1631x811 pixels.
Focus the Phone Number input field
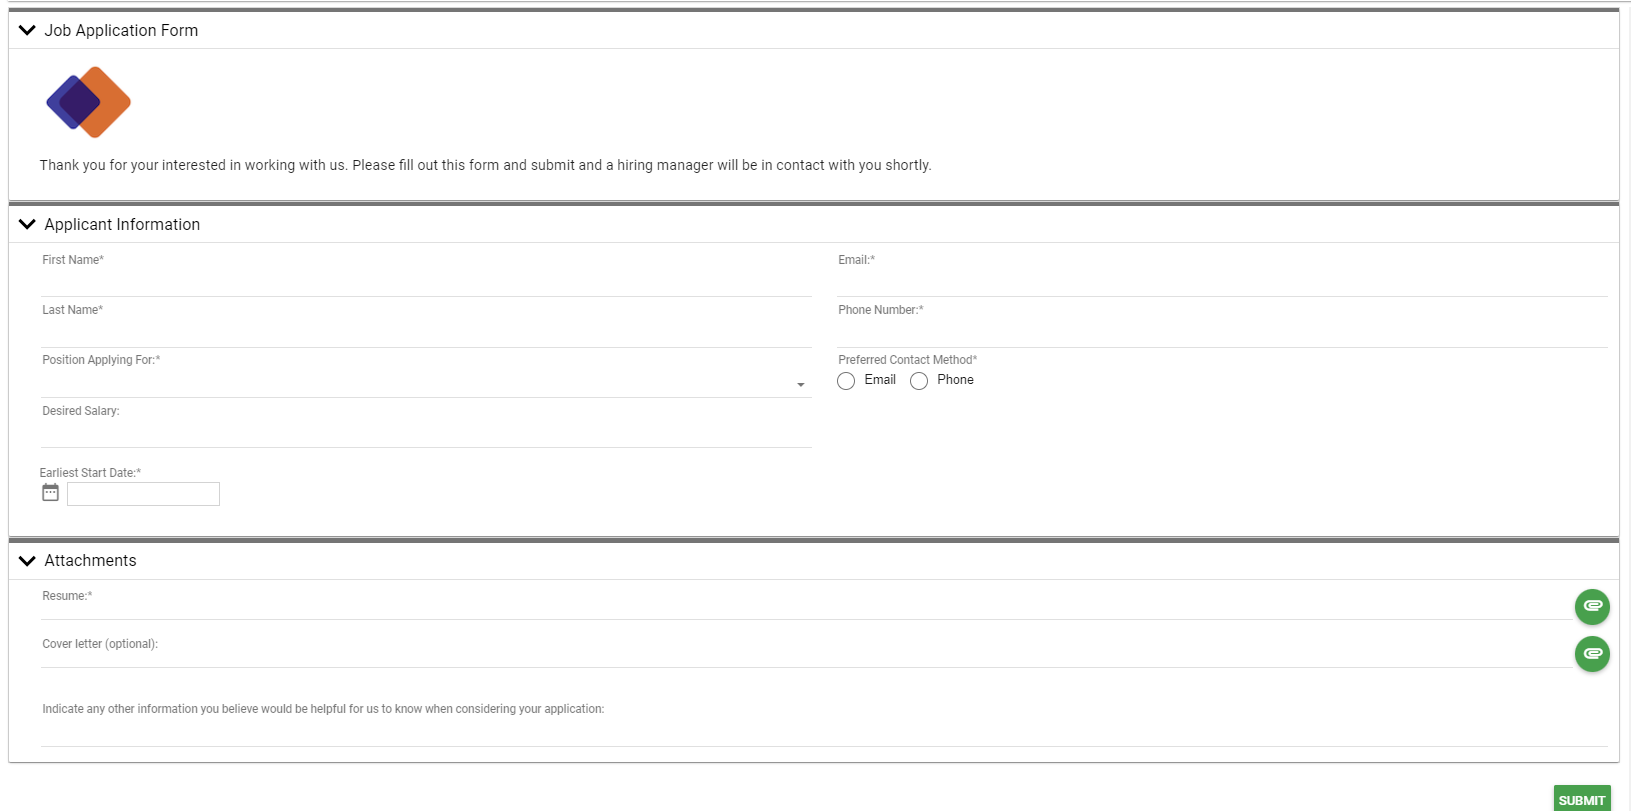tap(1222, 334)
